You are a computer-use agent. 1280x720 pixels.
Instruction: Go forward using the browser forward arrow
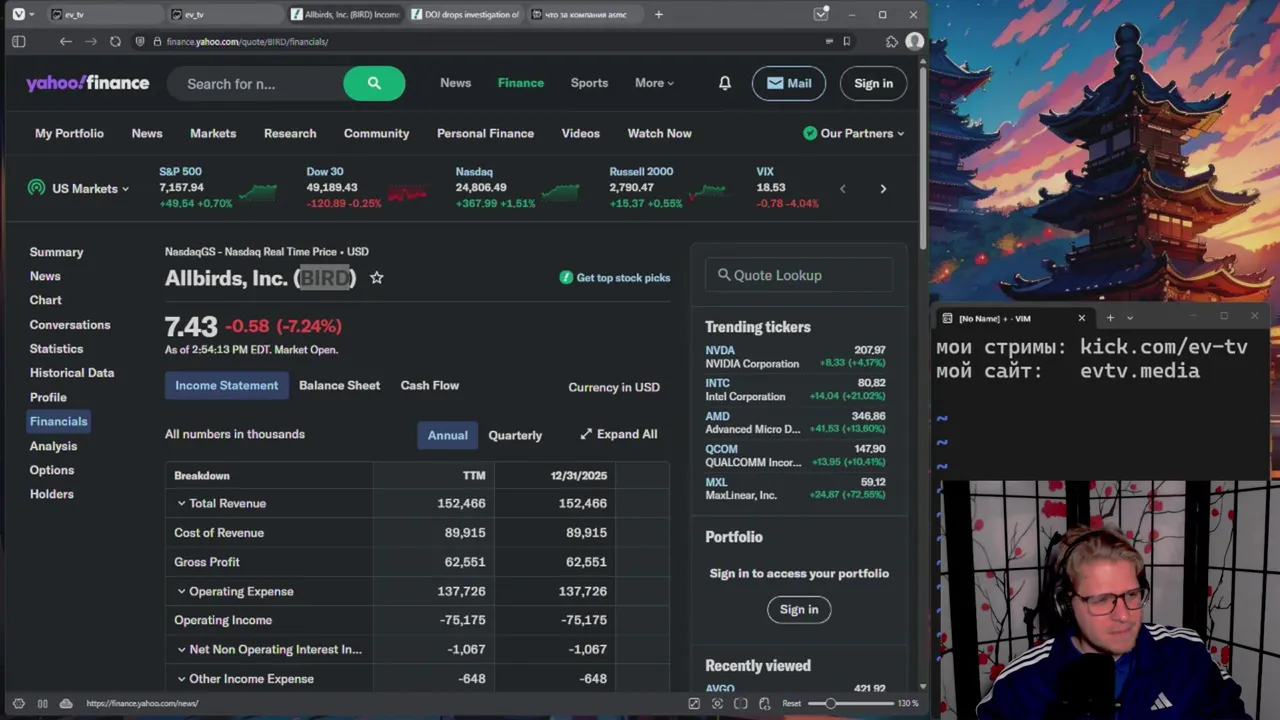[x=90, y=41]
